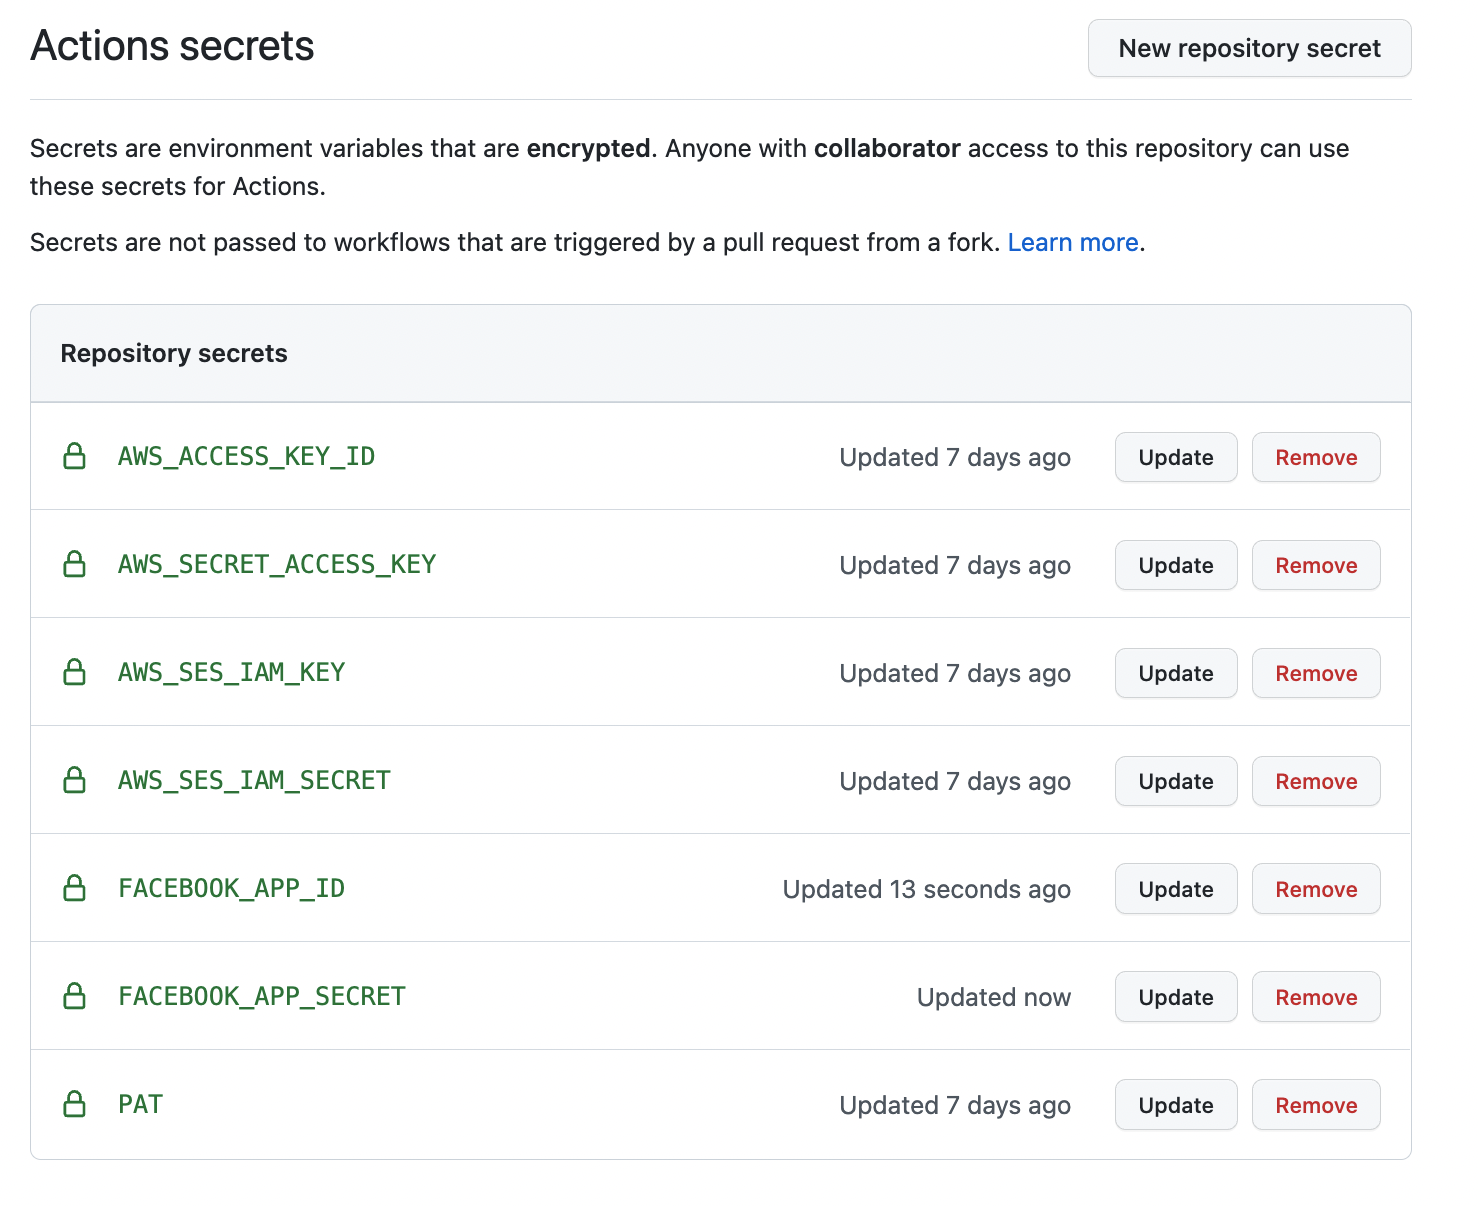
Task: Update the FACEBOOK_APP_SECRET secret
Action: point(1175,997)
